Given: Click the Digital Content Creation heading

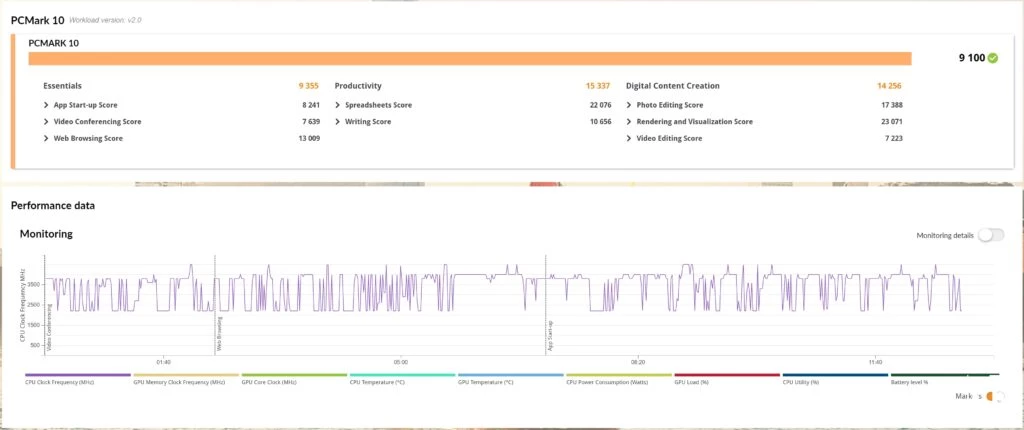Looking at the screenshot, I should 673,86.
